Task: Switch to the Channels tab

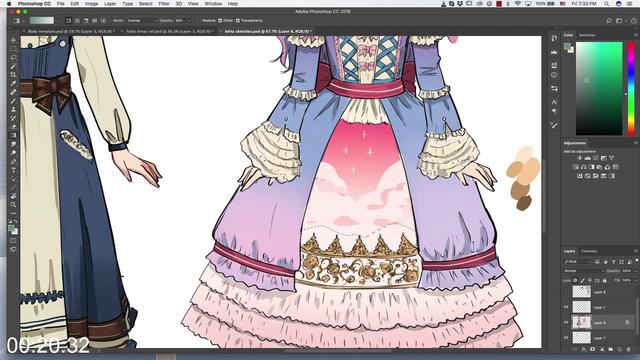Action: (589, 251)
